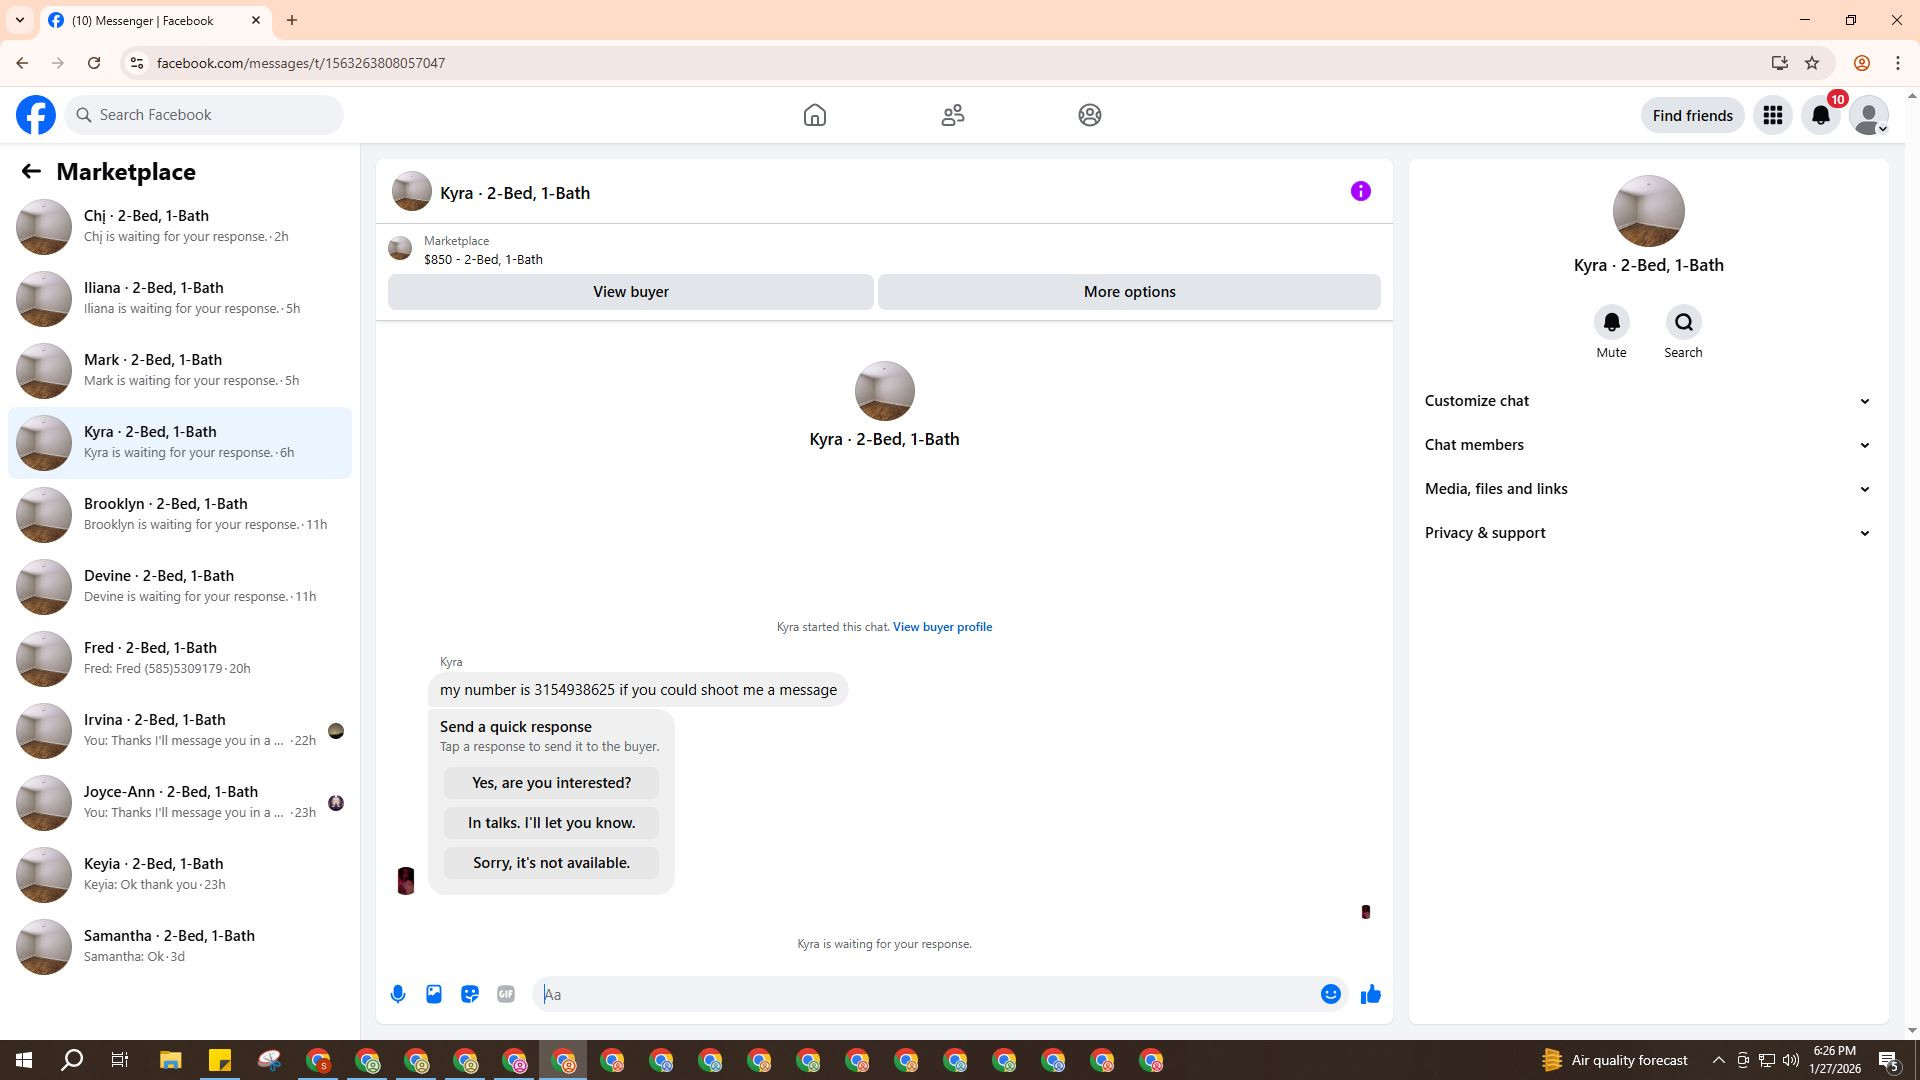Expand Privacy & support section
The image size is (1920, 1080).
click(x=1647, y=533)
